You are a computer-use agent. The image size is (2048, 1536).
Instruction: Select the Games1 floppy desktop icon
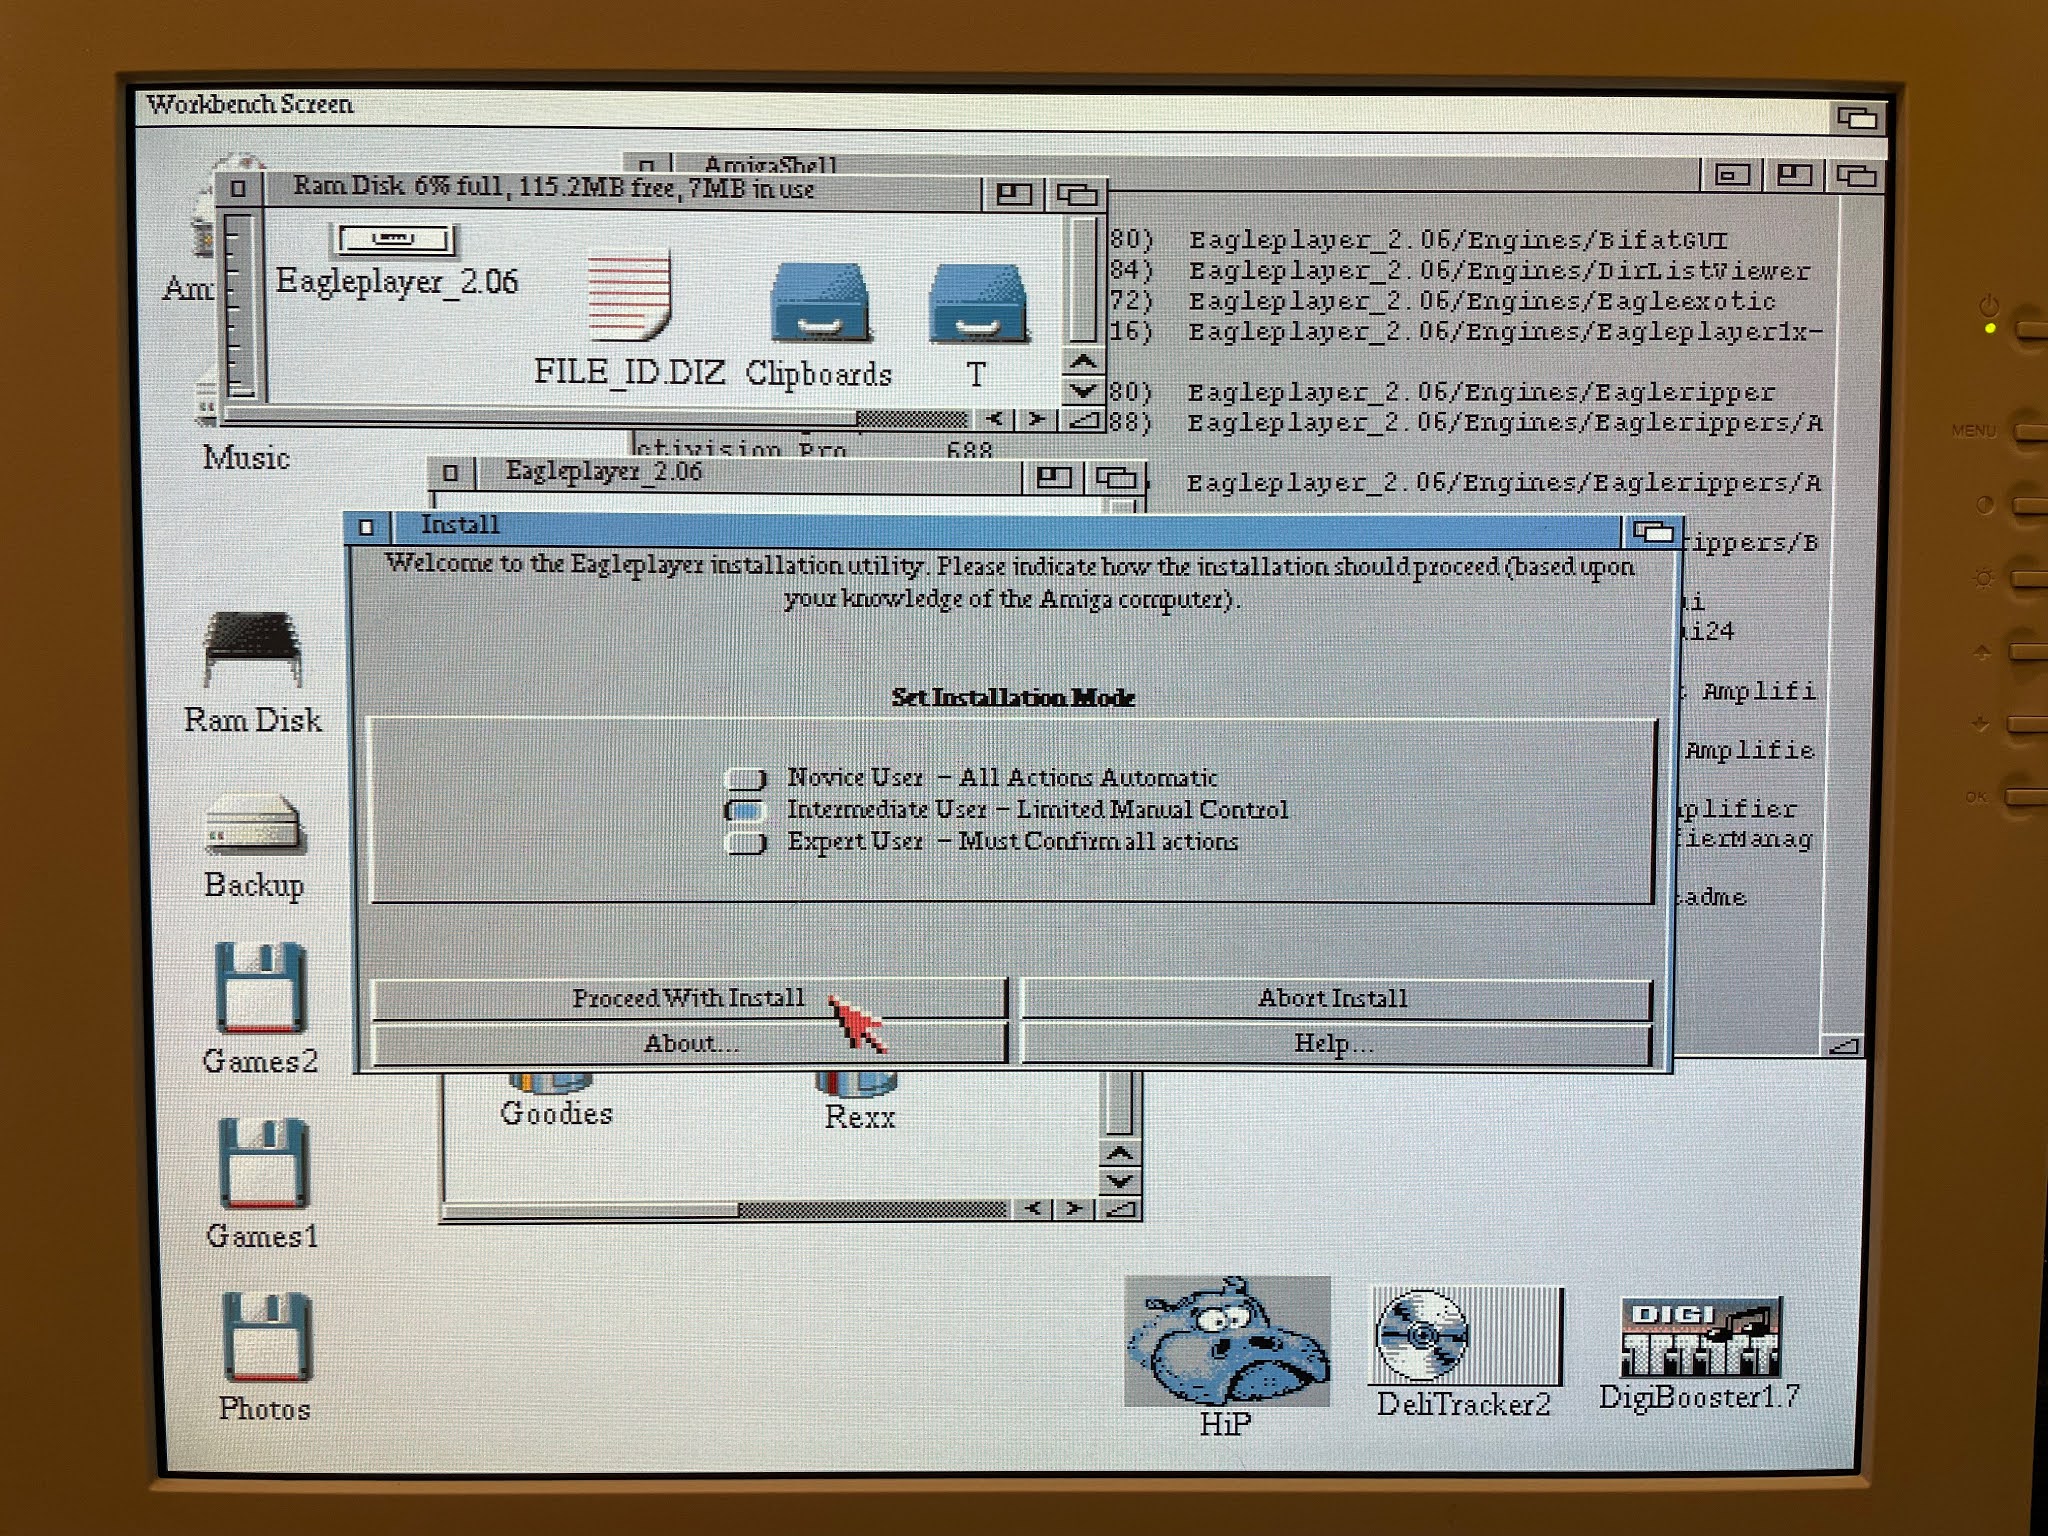pos(262,1183)
